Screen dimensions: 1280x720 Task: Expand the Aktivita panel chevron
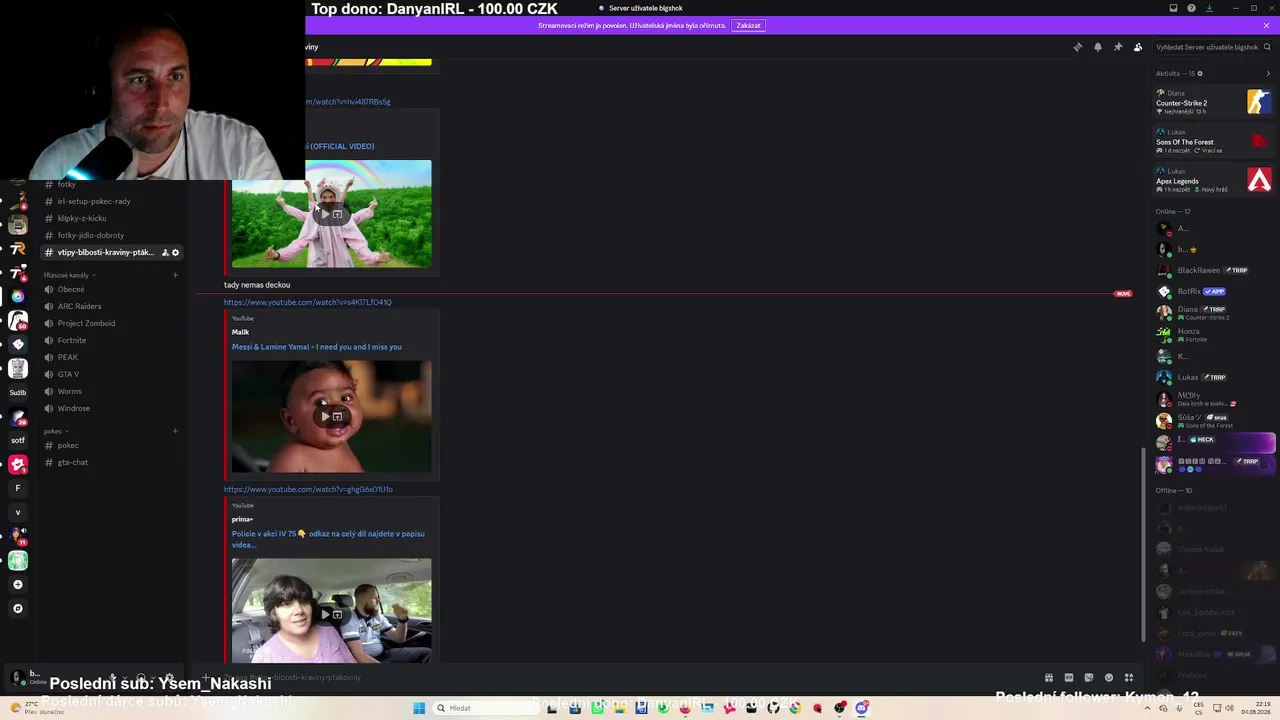coord(1268,73)
